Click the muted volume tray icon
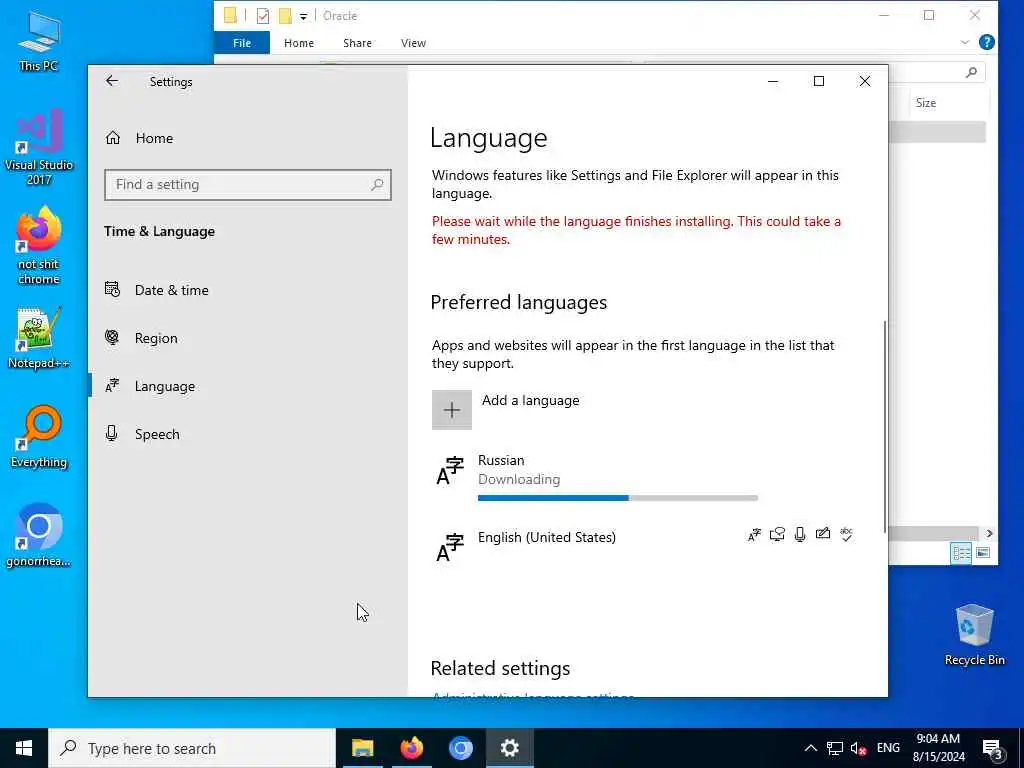 [x=858, y=748]
